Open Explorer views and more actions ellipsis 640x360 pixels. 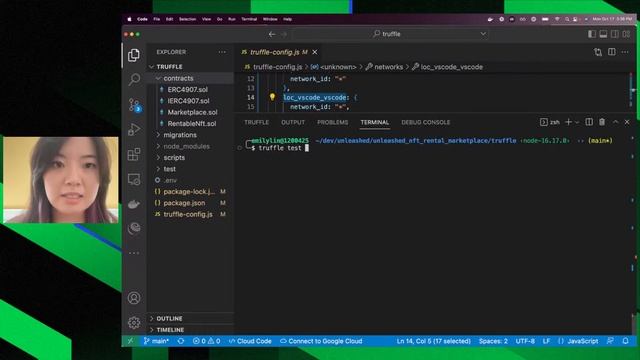[222, 52]
